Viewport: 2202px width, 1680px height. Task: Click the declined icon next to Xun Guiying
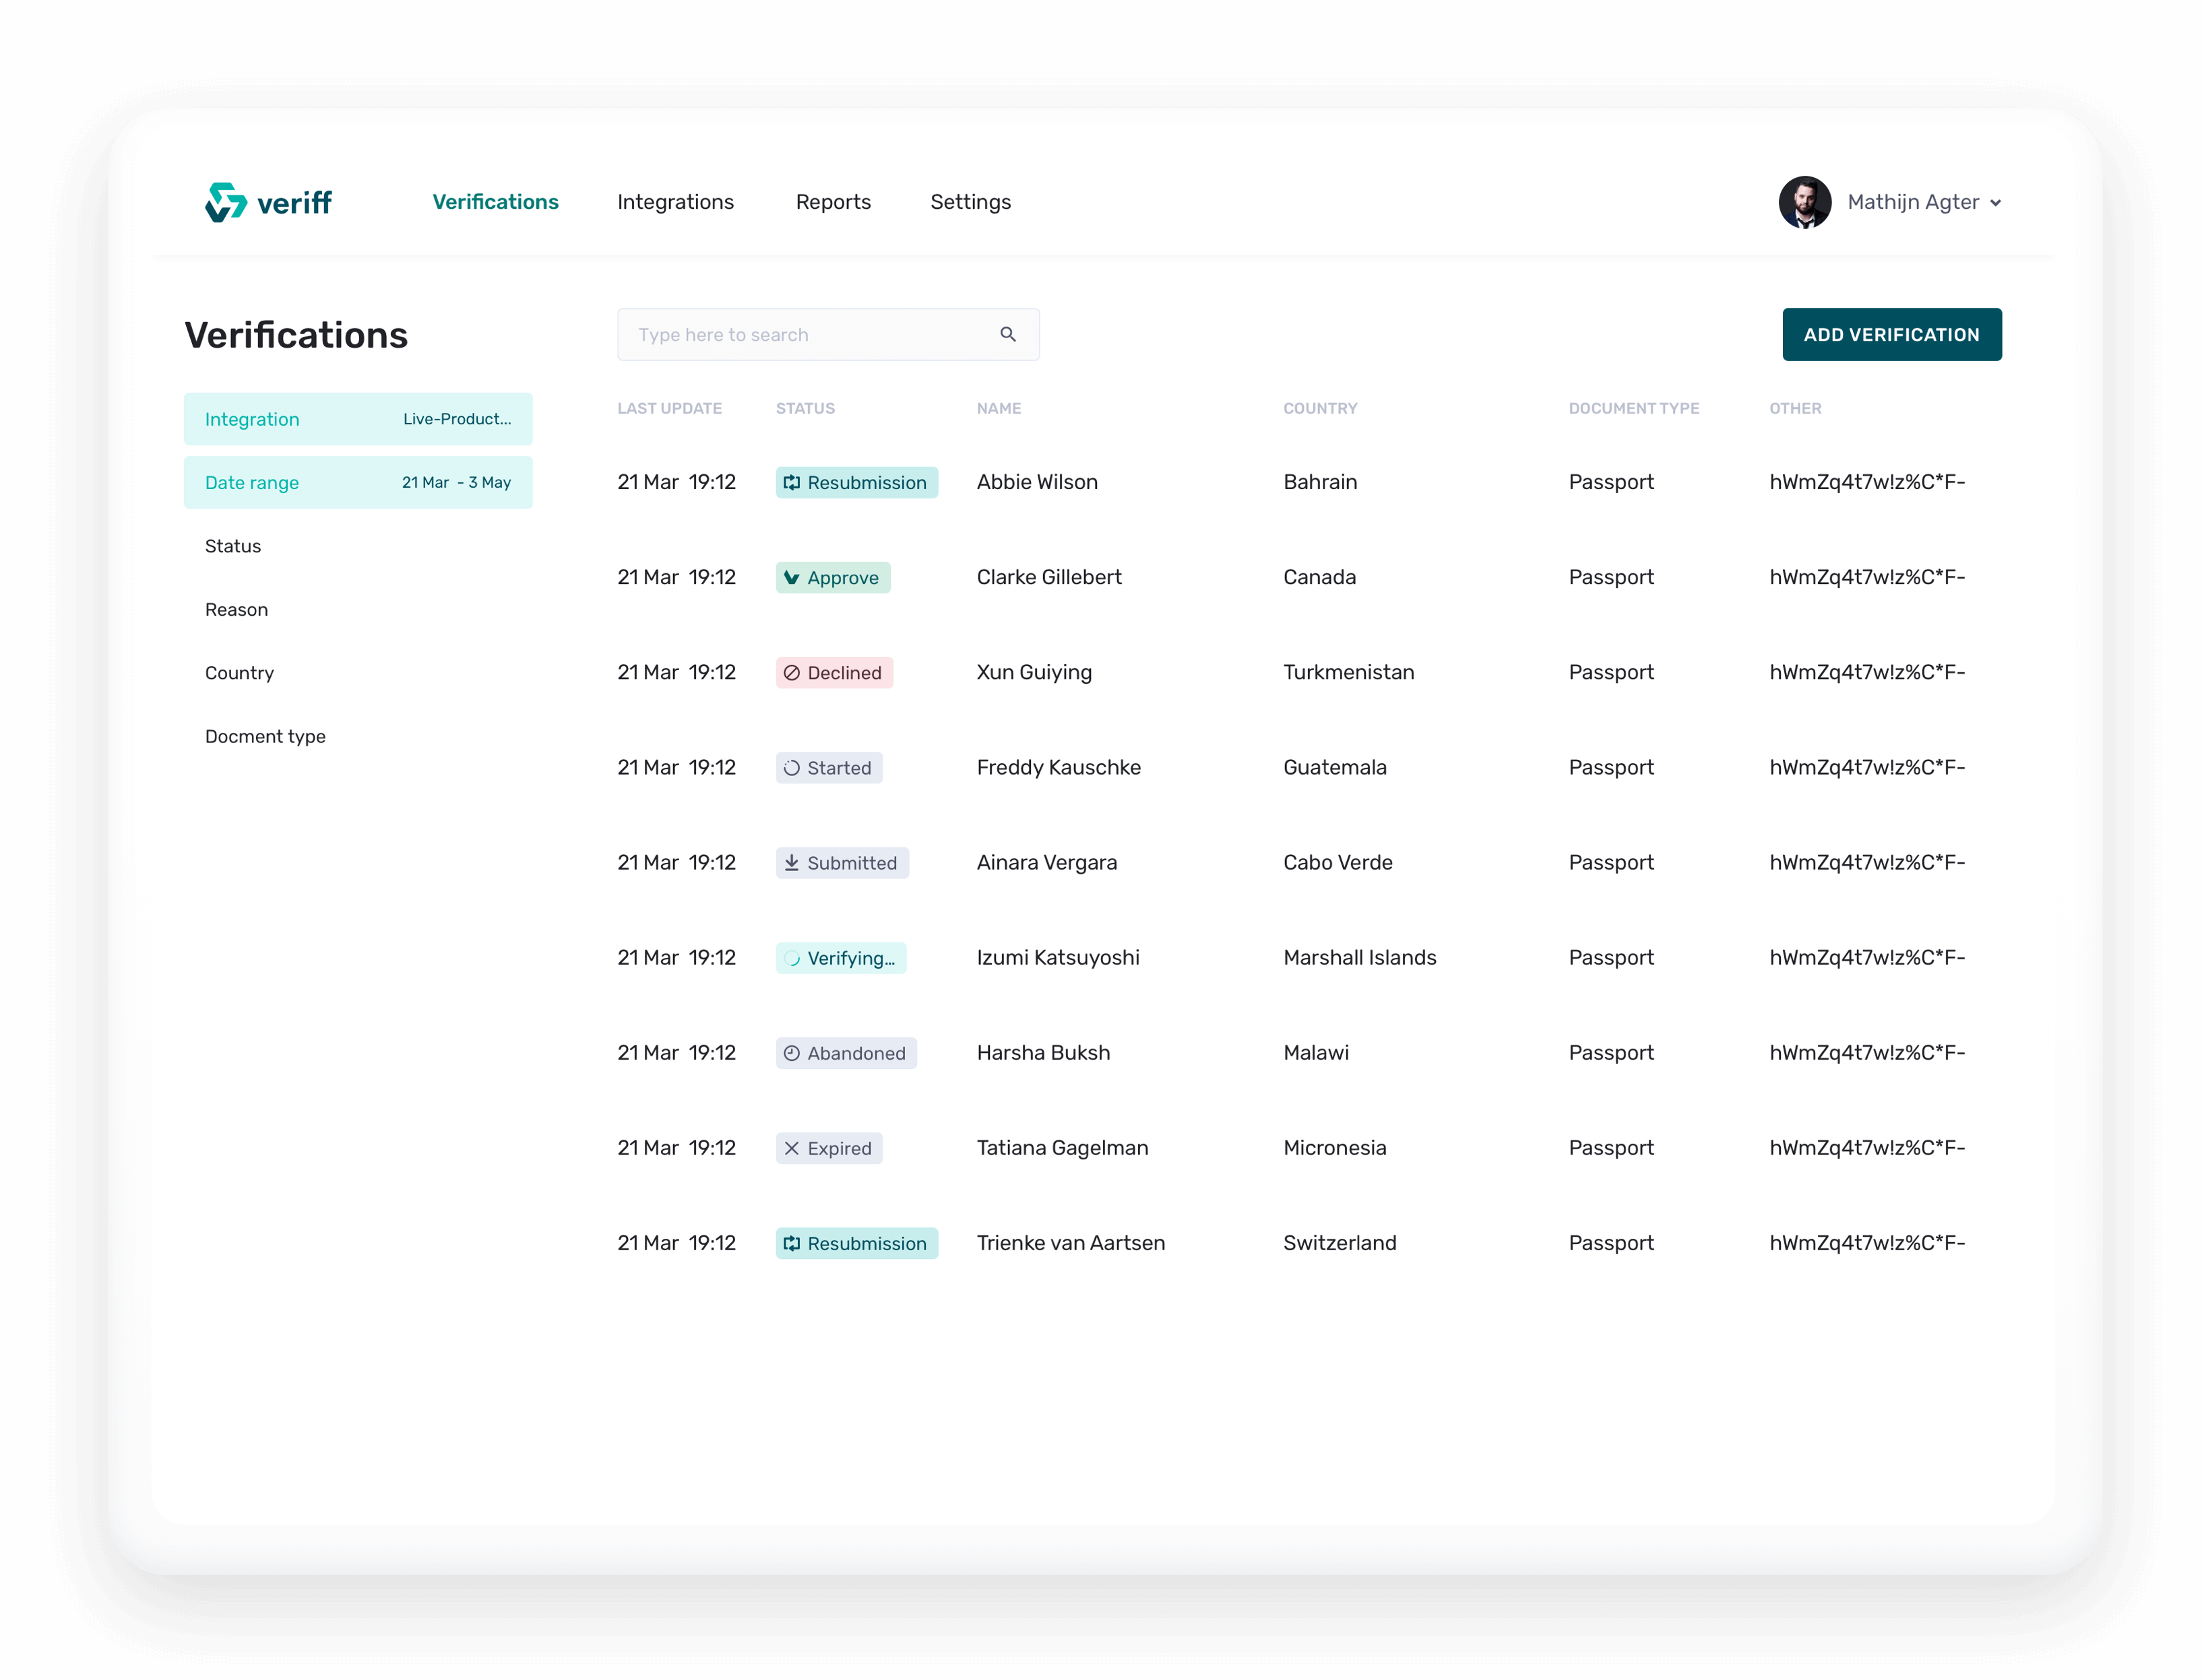point(792,672)
